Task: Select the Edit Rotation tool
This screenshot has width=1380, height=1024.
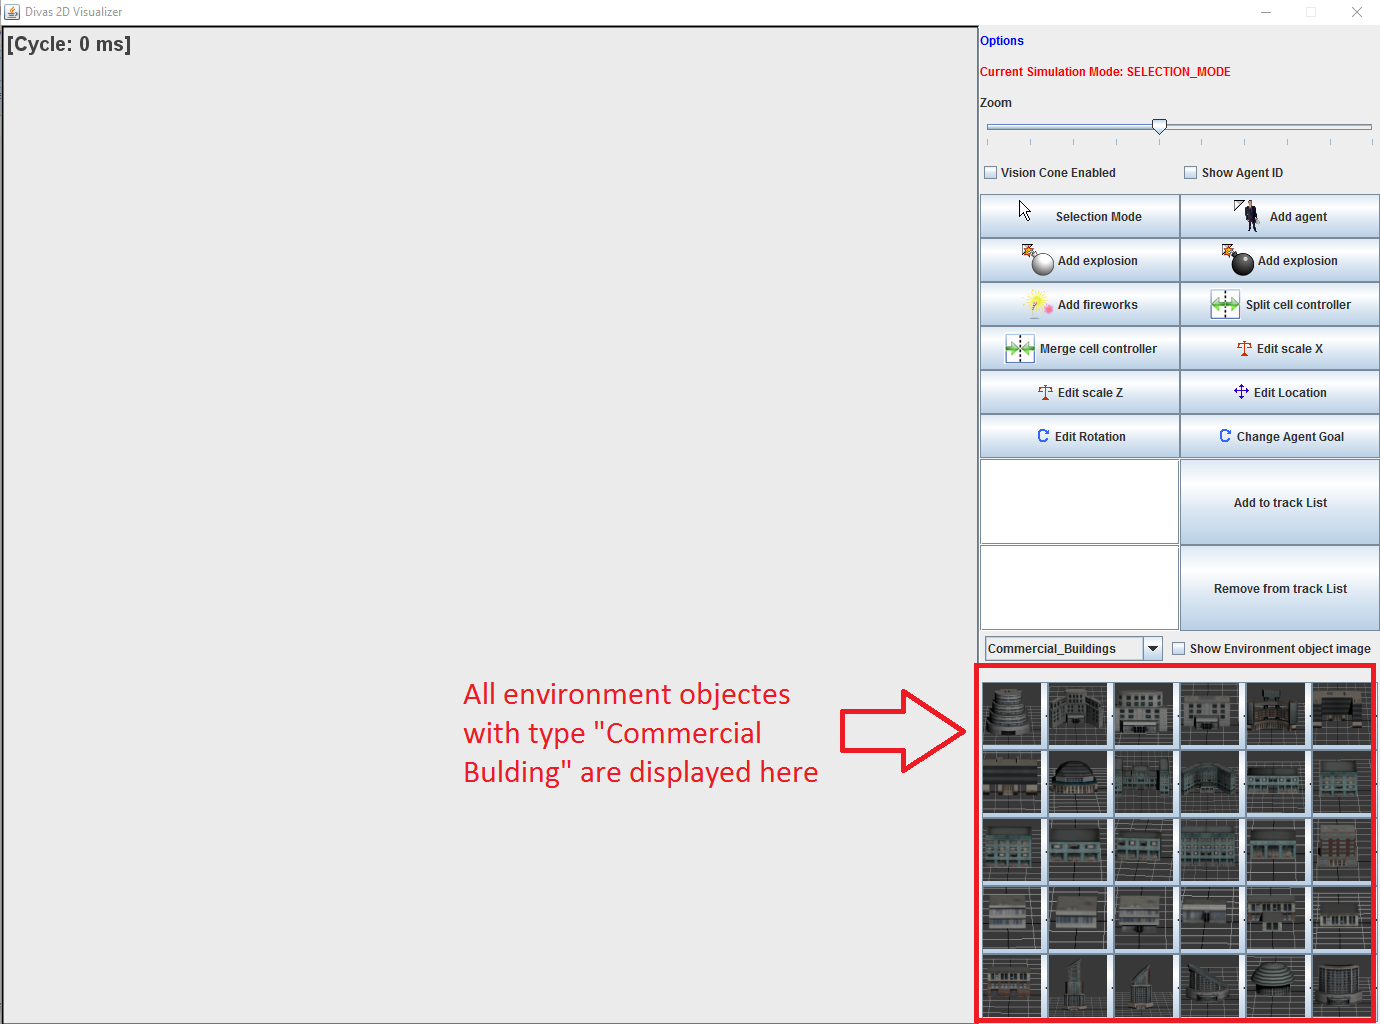Action: (x=1080, y=436)
